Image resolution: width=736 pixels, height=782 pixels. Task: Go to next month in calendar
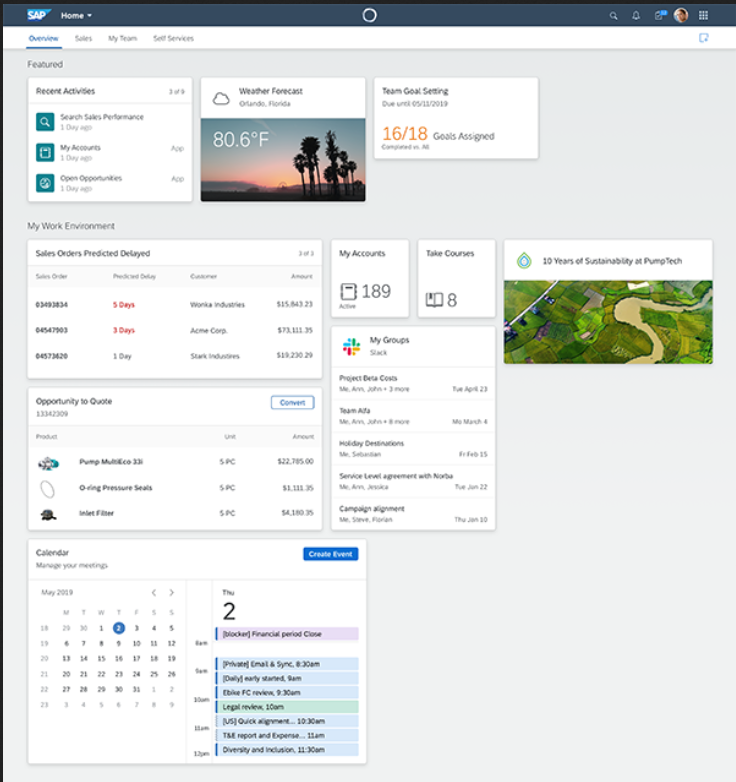click(172, 592)
